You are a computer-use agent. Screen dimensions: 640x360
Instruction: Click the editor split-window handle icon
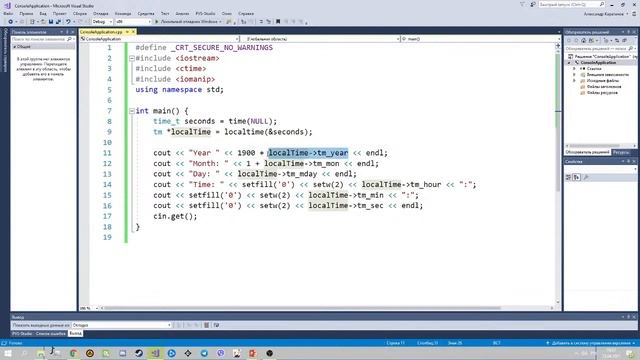[558, 46]
